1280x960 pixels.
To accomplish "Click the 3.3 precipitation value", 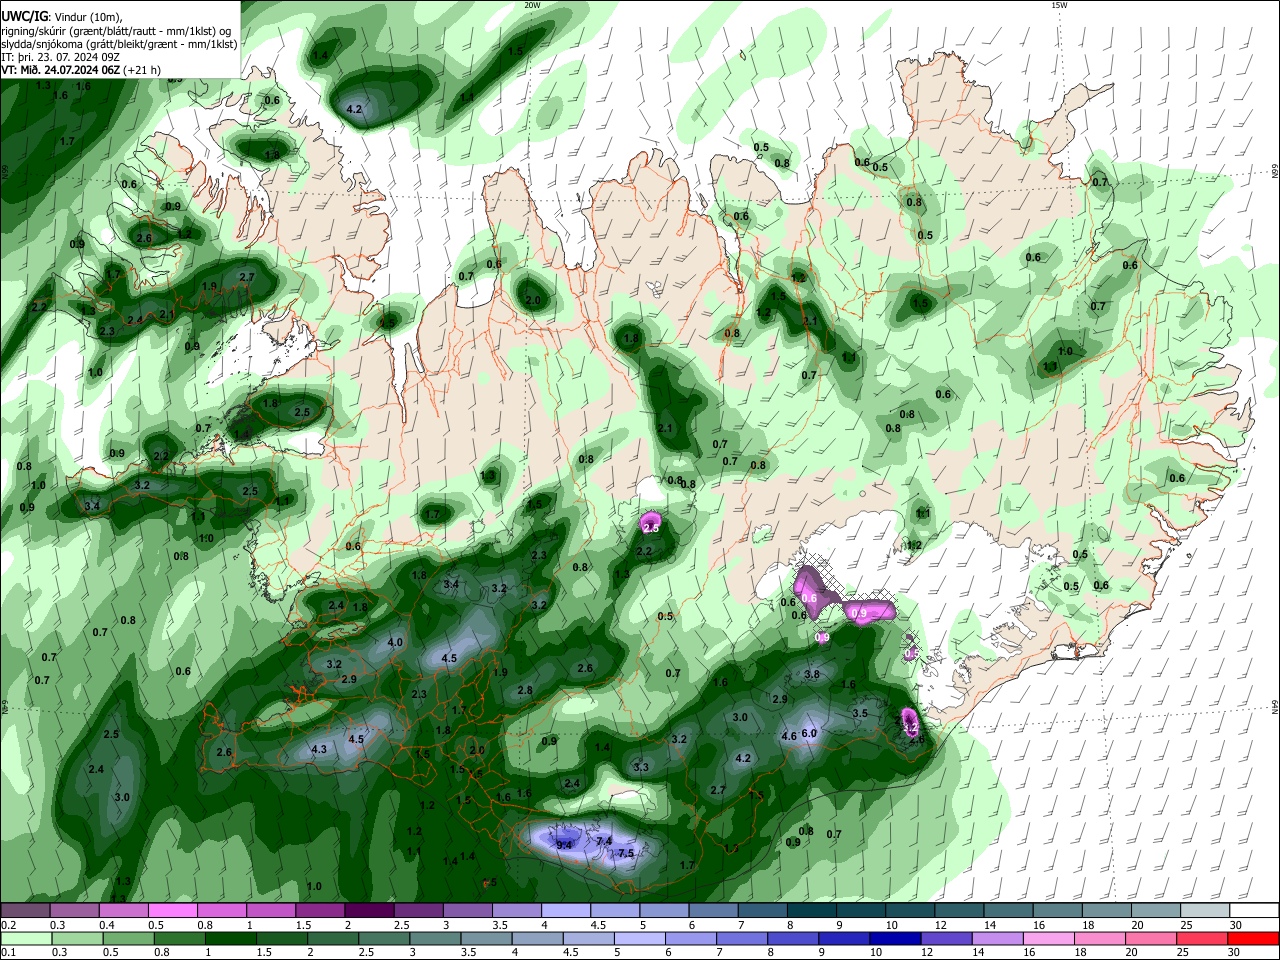I will [641, 767].
